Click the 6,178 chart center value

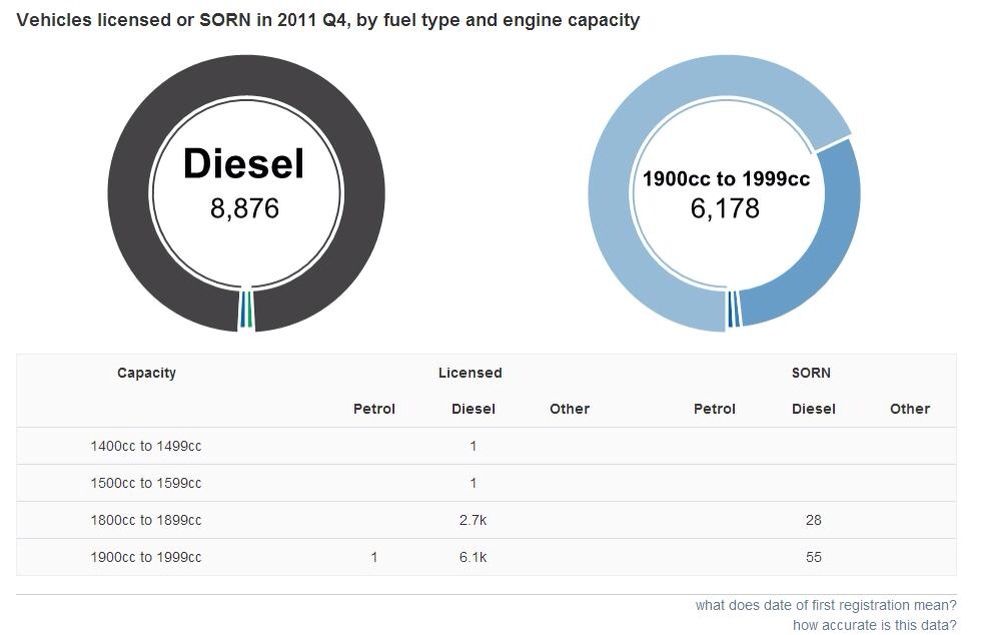tap(725, 209)
